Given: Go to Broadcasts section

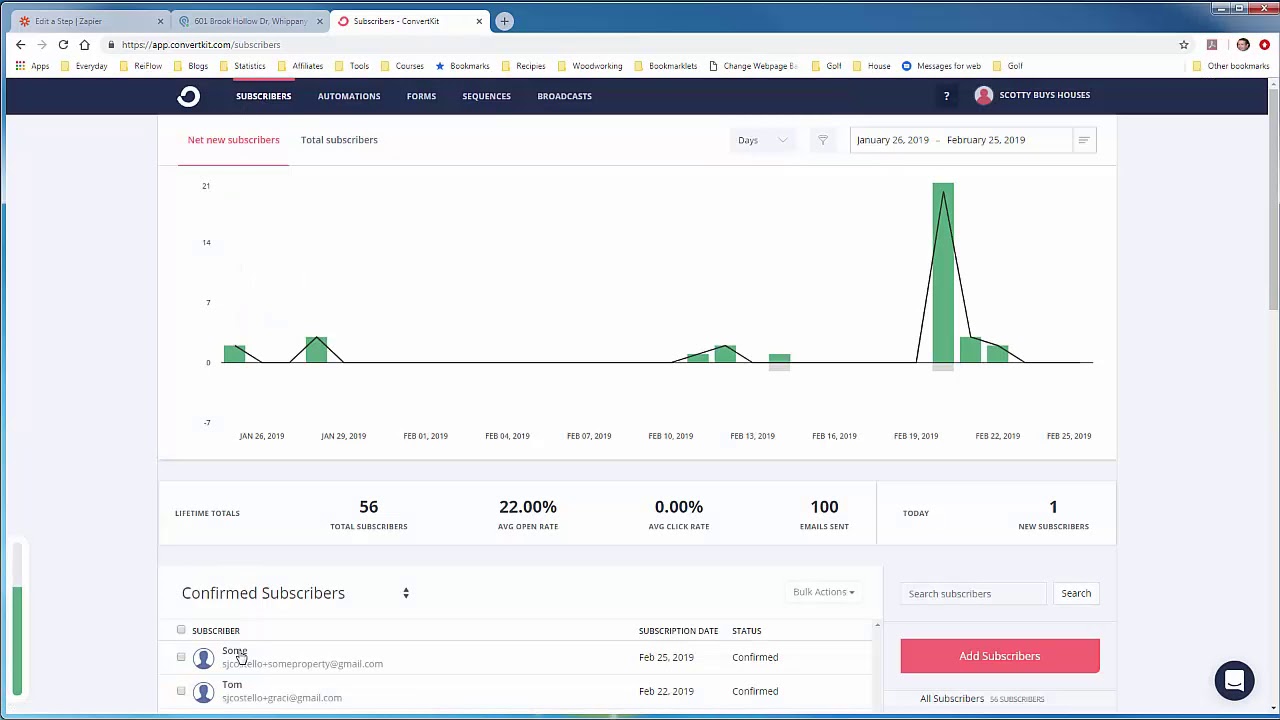Looking at the screenshot, I should pyautogui.click(x=564, y=96).
